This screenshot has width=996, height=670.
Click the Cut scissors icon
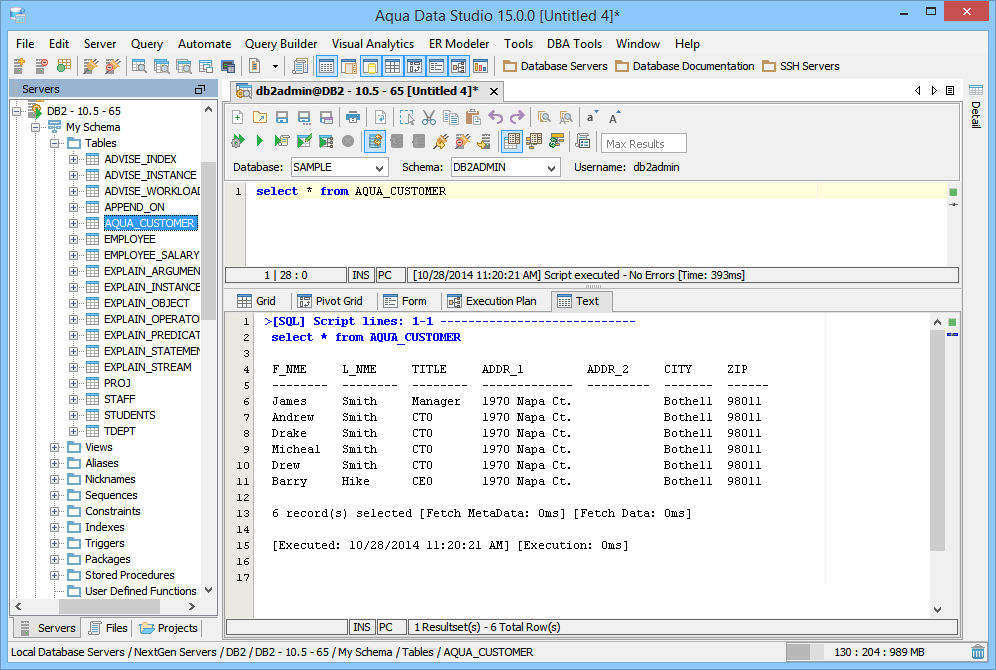click(x=428, y=117)
